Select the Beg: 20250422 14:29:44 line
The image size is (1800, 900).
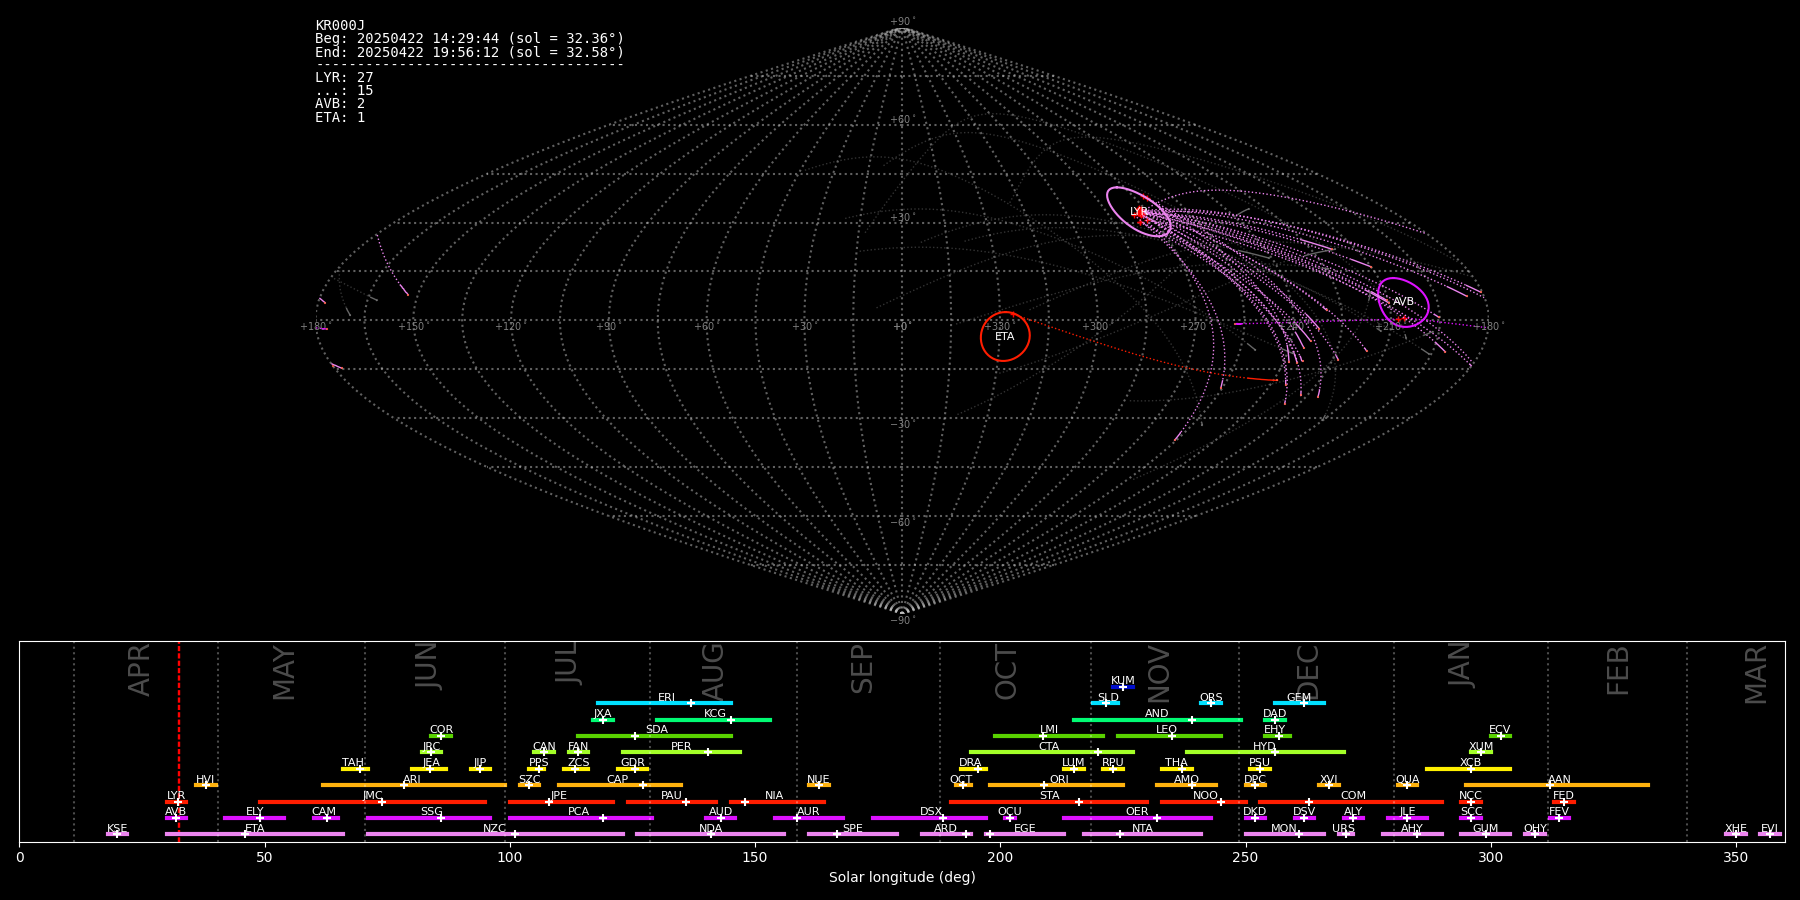469,39
